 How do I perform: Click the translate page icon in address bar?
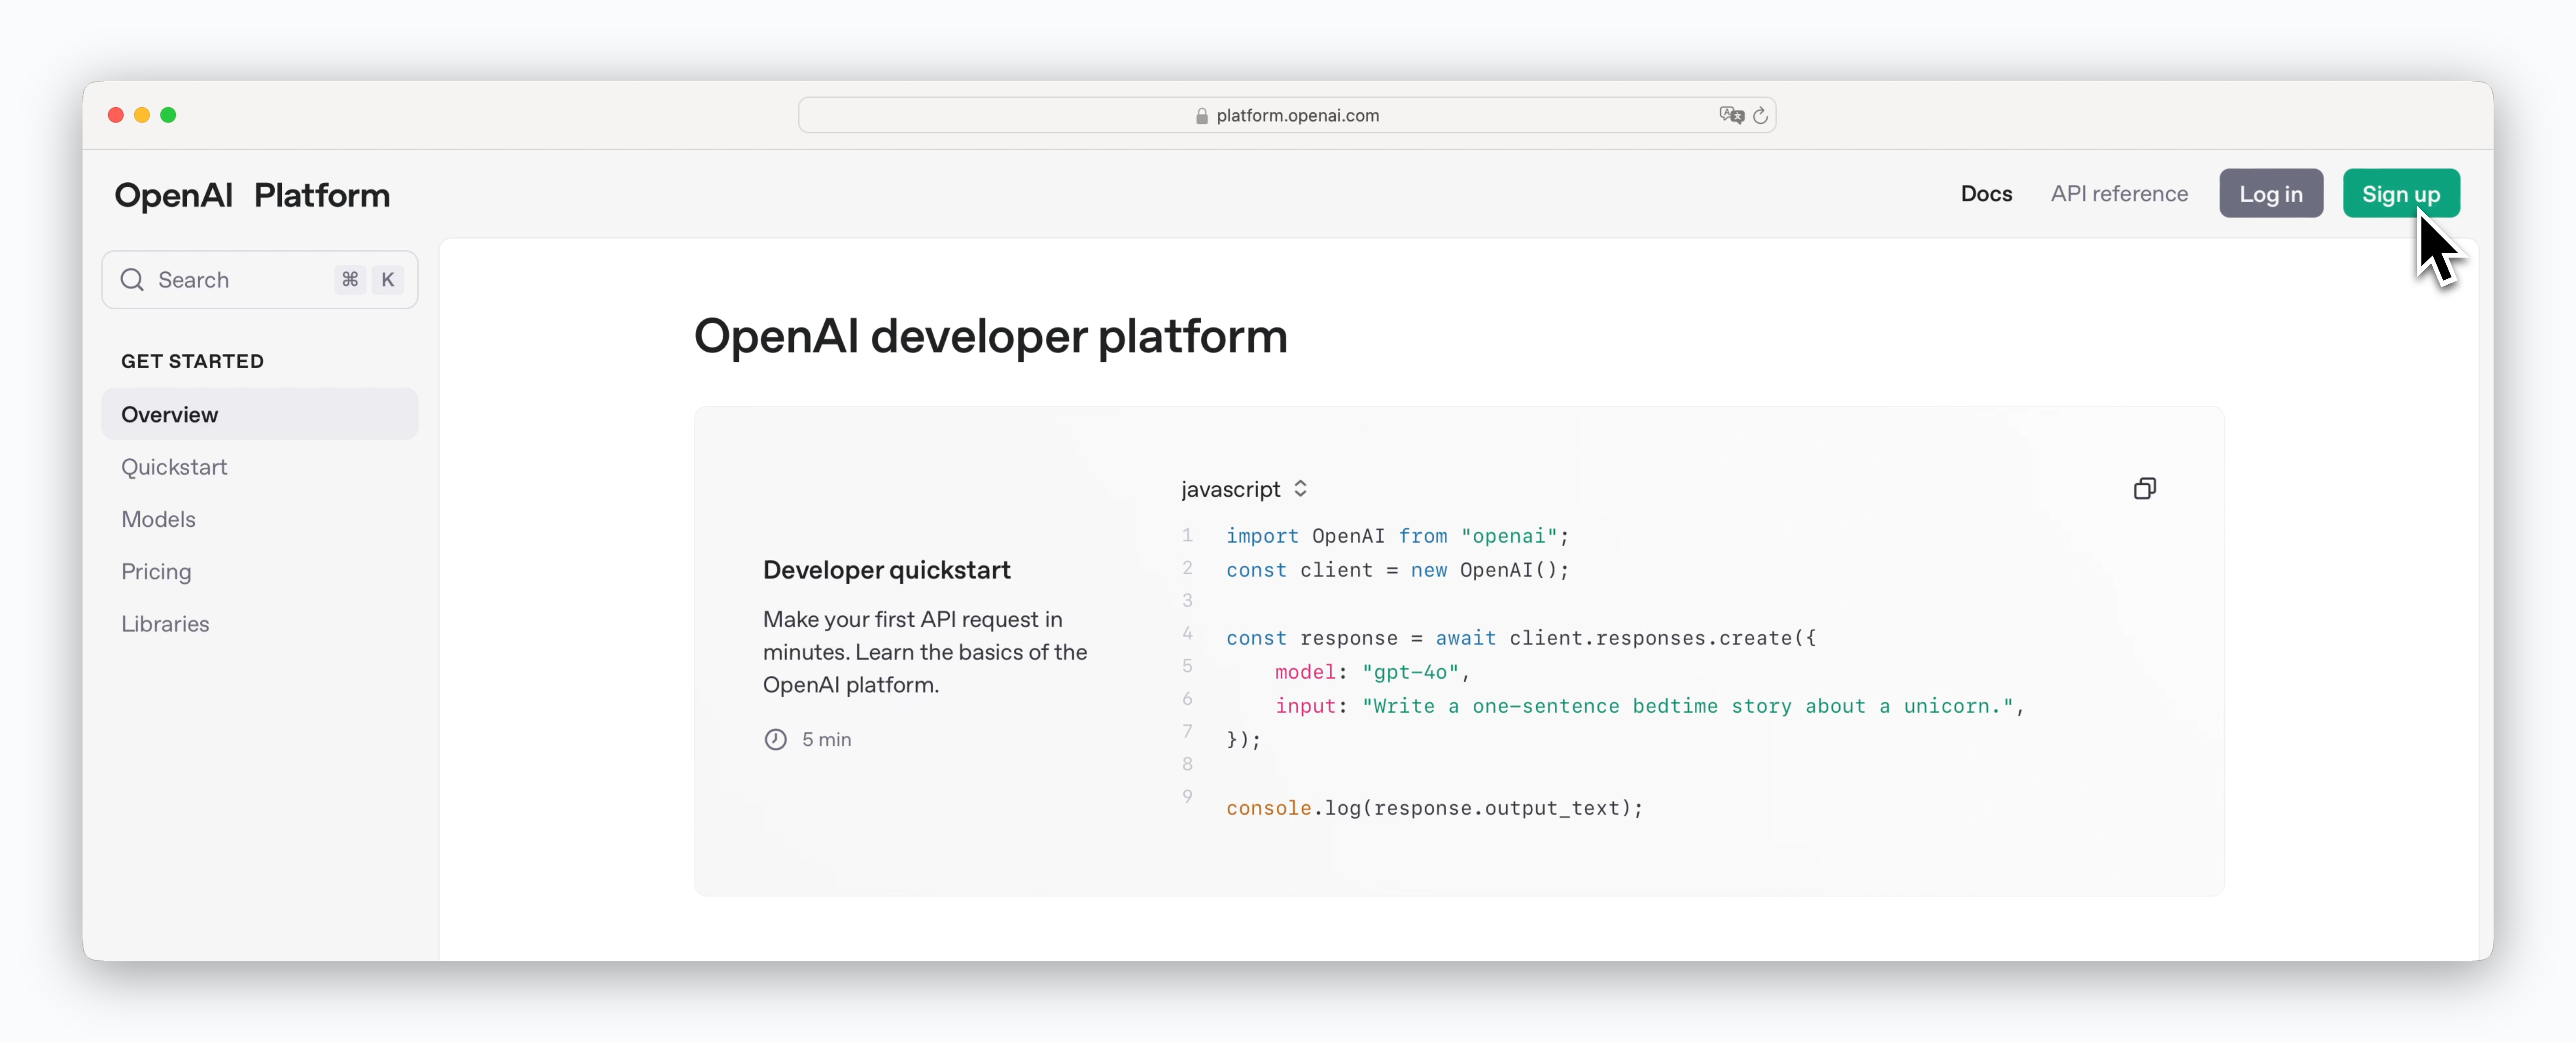coord(1731,115)
